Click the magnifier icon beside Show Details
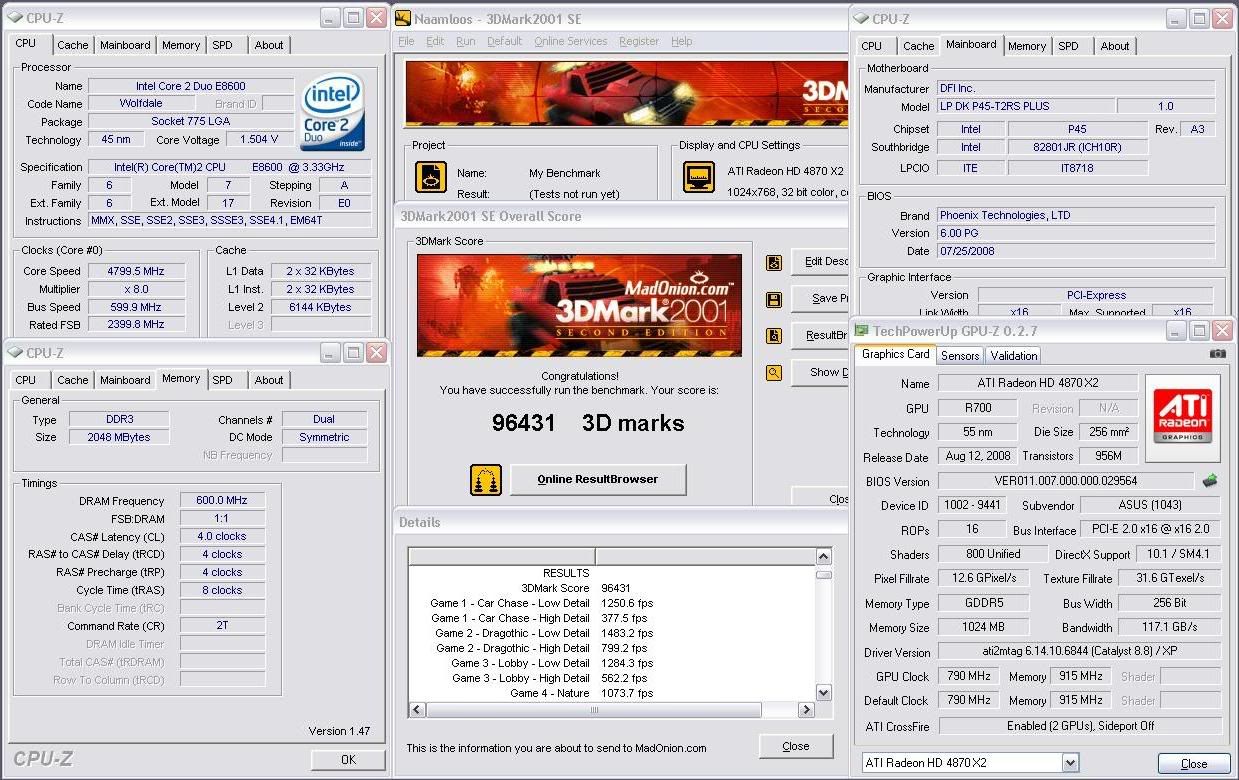The height and width of the screenshot is (780, 1239). click(773, 373)
